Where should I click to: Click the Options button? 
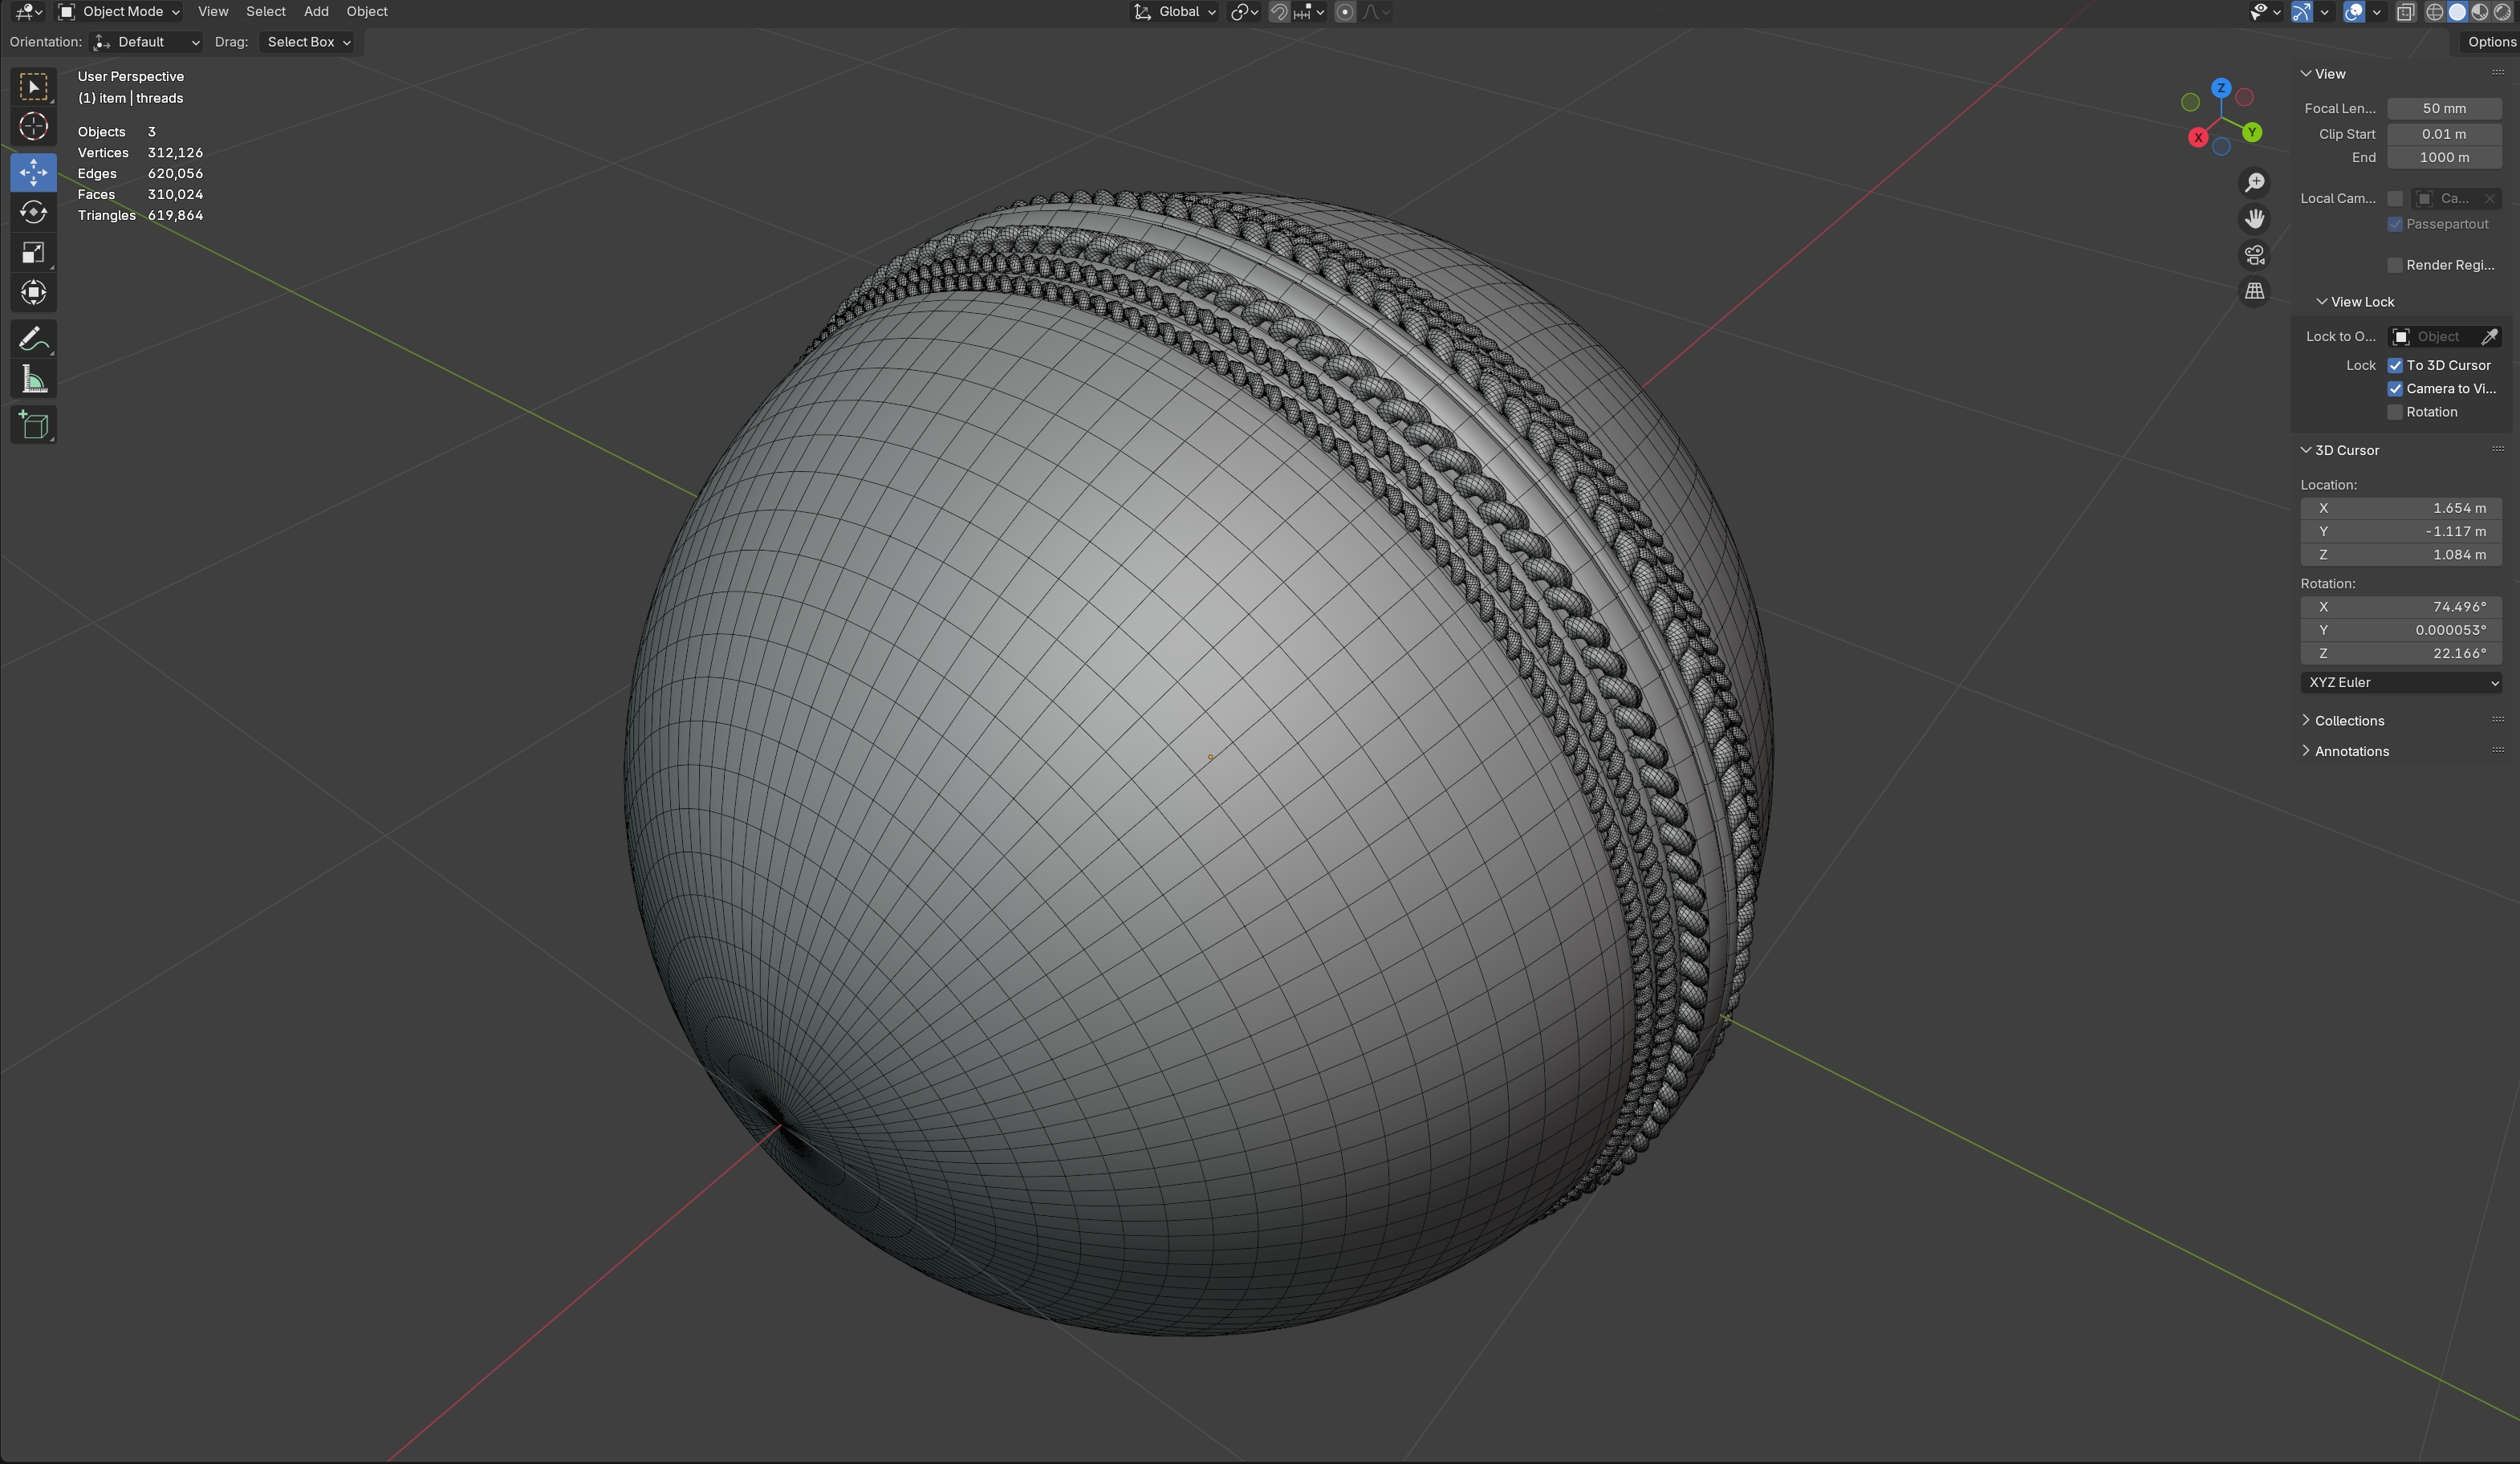click(2490, 42)
